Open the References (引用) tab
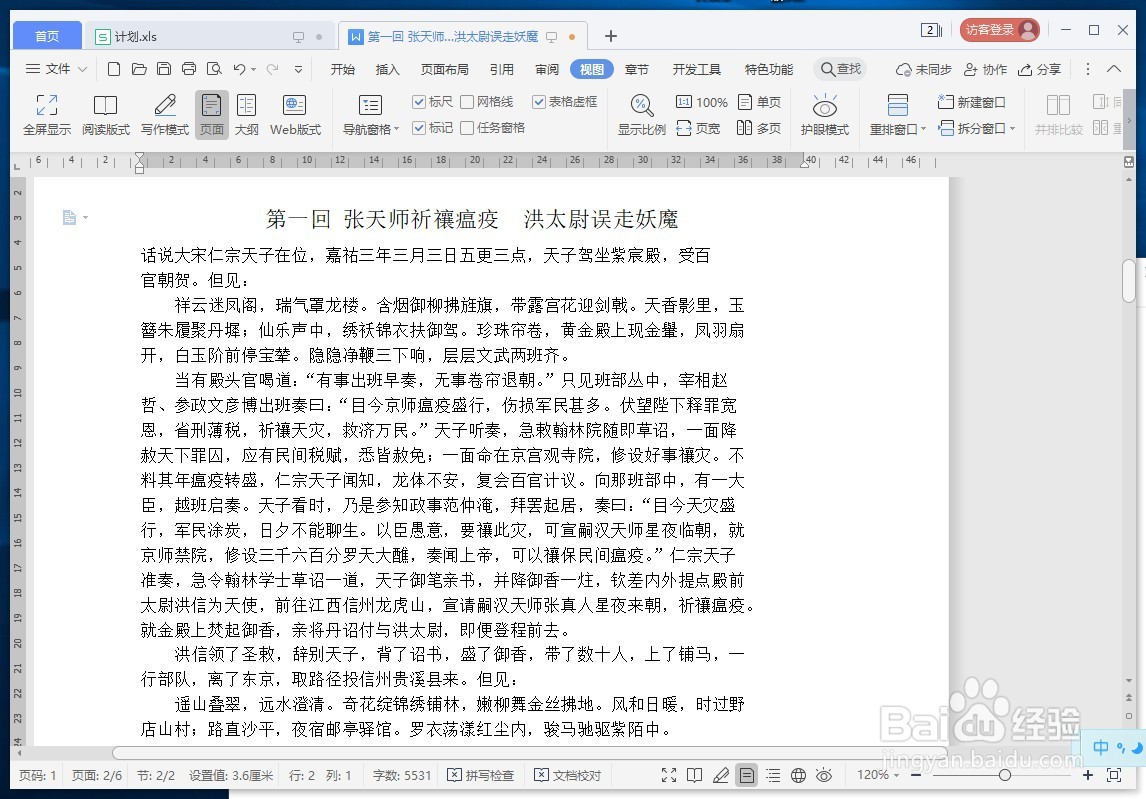The width and height of the screenshot is (1146, 799). [x=501, y=69]
